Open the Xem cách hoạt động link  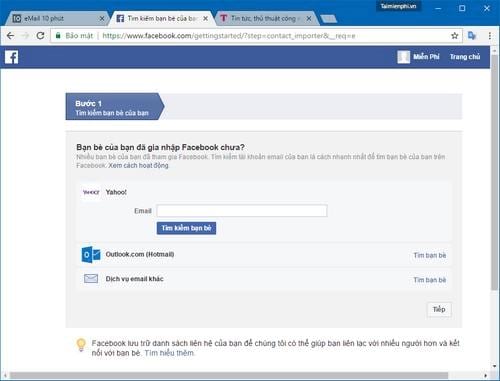pyautogui.click(x=138, y=166)
